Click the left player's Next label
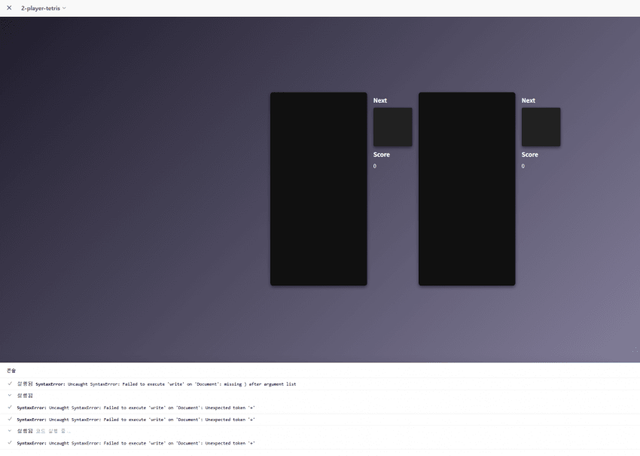This screenshot has height=456, width=640. tap(380, 100)
